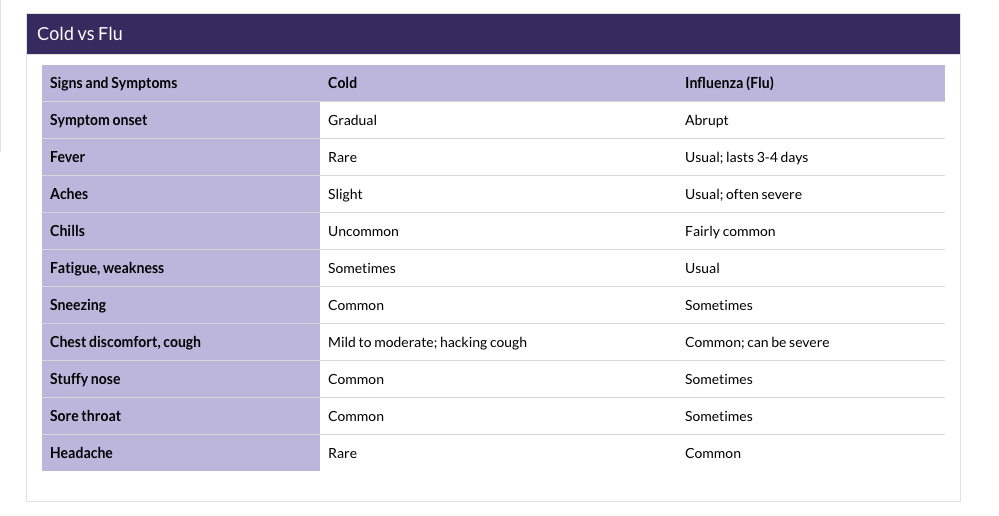The height and width of the screenshot is (516, 999).
Task: Click the Chest discomfort, cough label
Action: point(125,342)
